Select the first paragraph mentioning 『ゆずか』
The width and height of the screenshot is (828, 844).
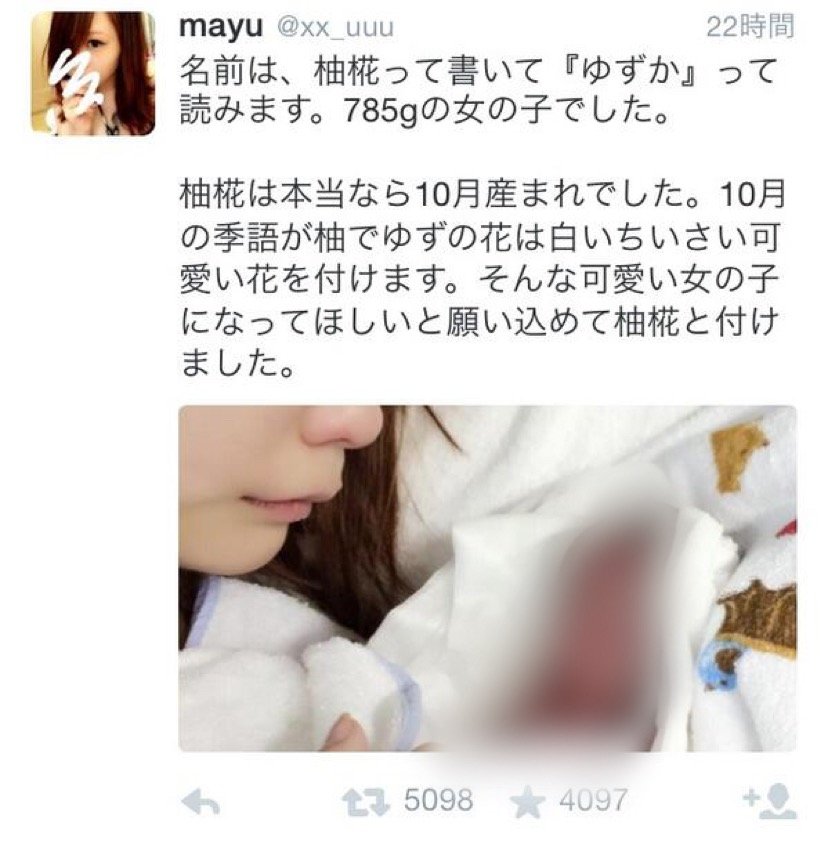[478, 92]
